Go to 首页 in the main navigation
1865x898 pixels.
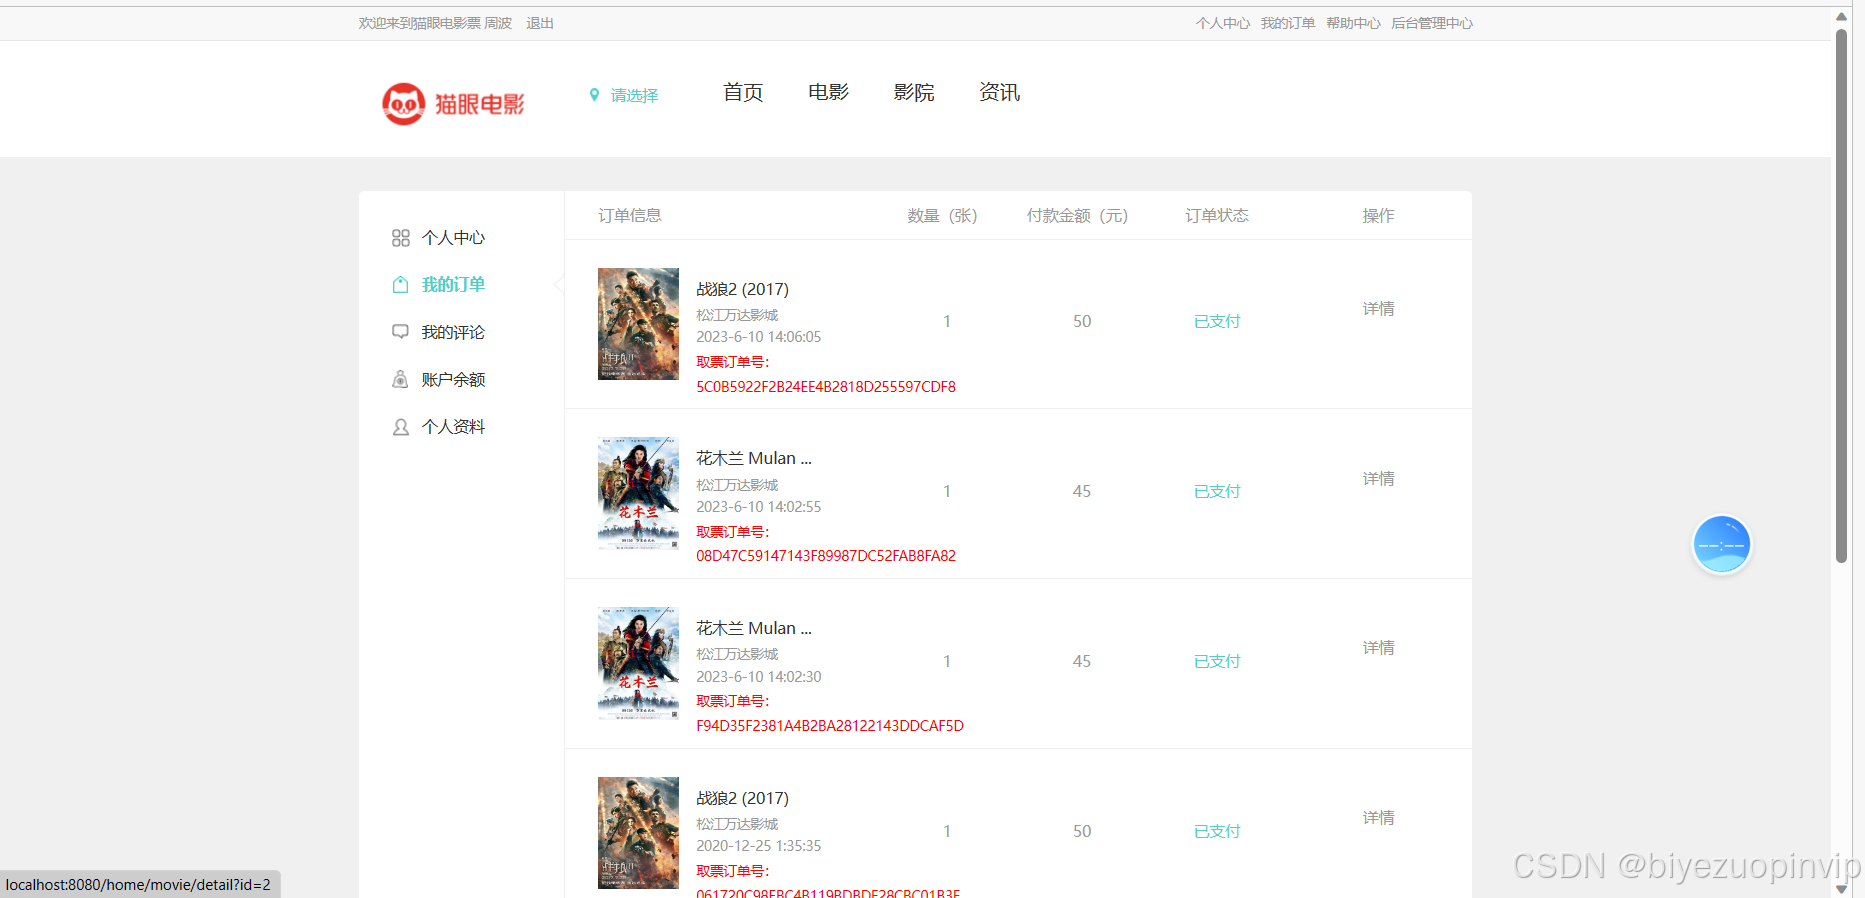743,92
